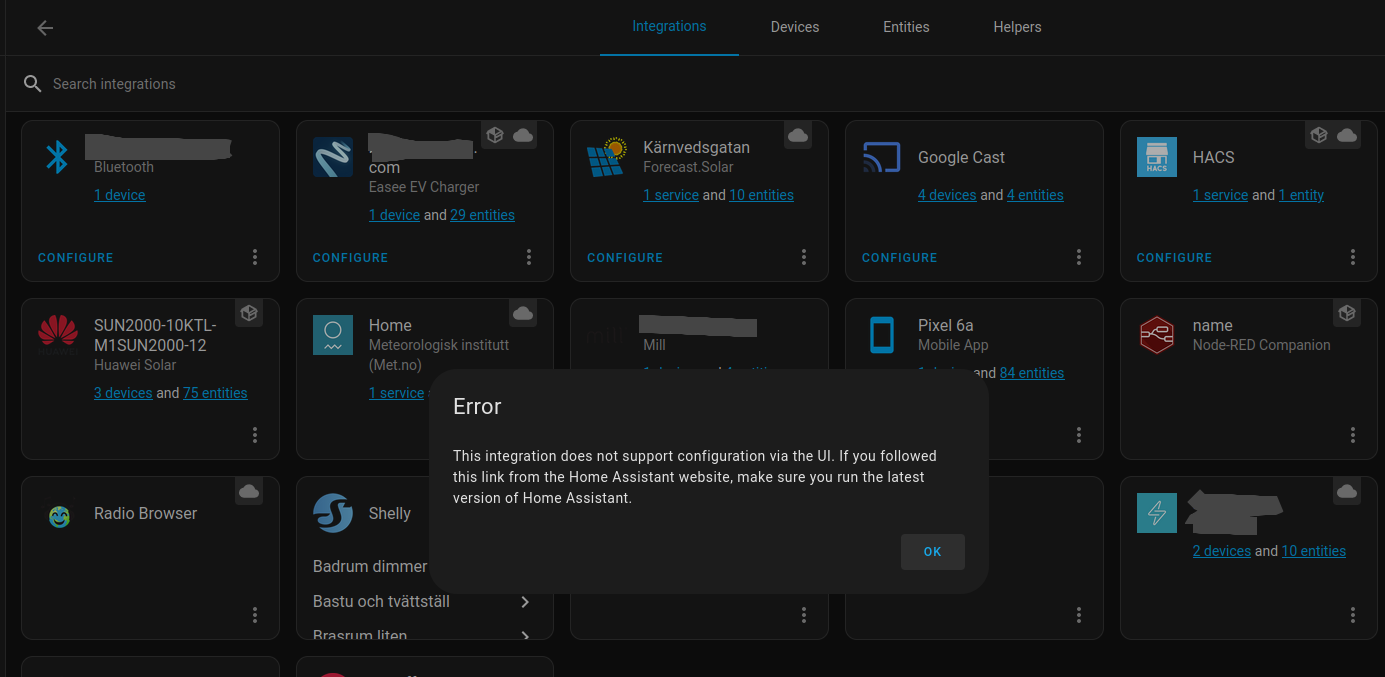Open the Huawei Solar card three-dot menu
Viewport: 1385px width, 677px height.
coord(255,435)
